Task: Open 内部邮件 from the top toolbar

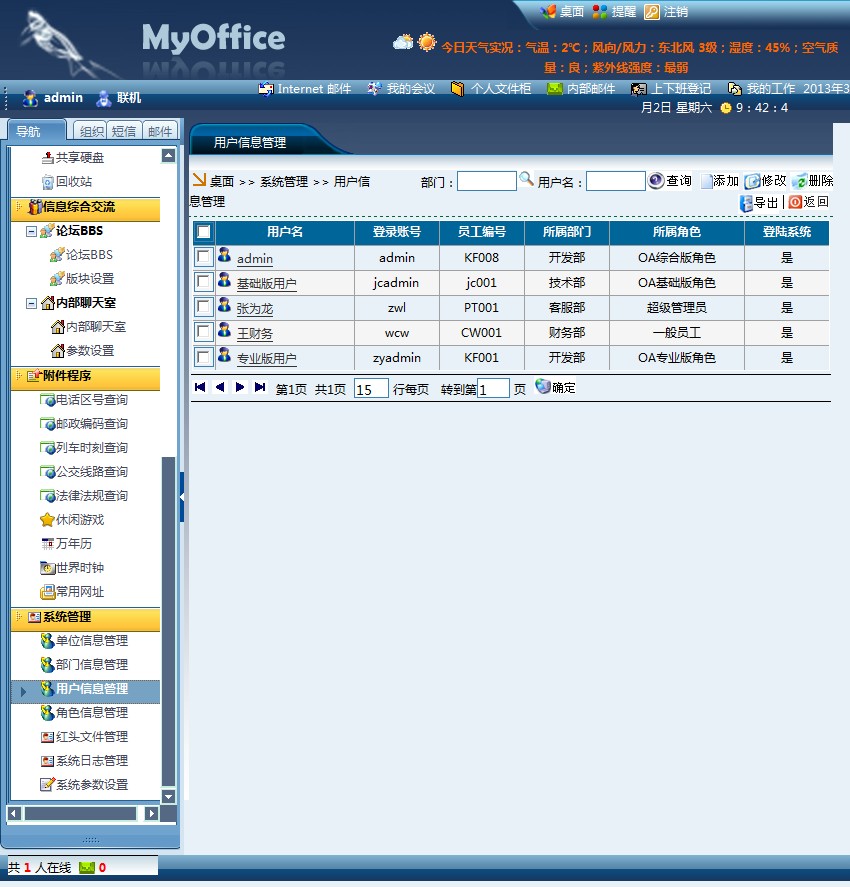Action: pyautogui.click(x=581, y=89)
